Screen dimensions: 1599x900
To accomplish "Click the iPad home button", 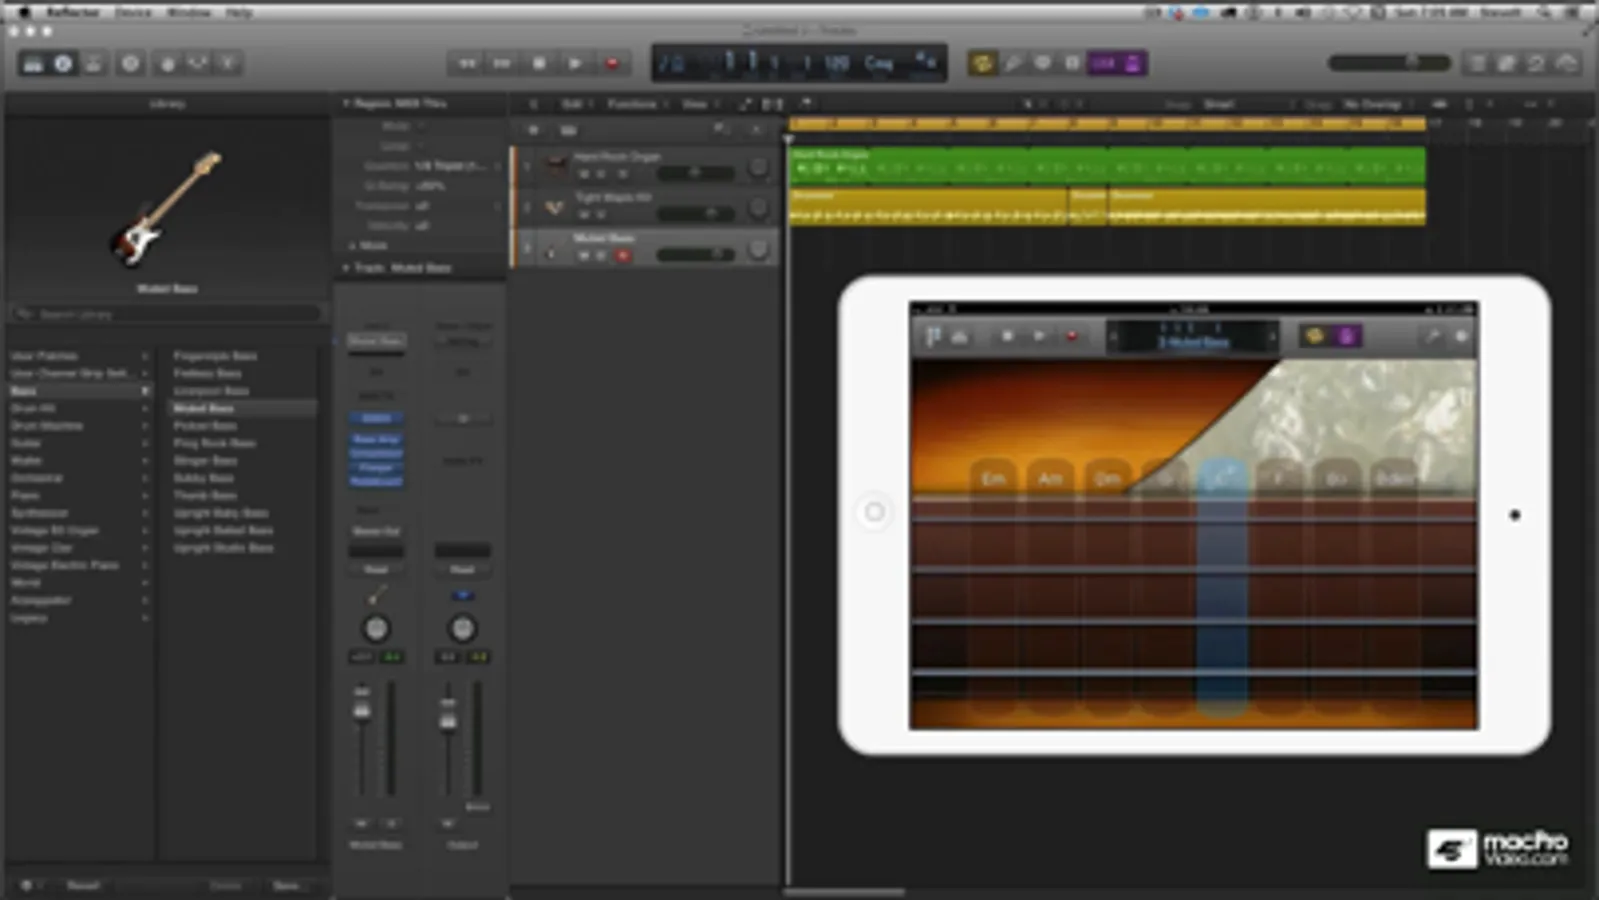I will coord(874,512).
